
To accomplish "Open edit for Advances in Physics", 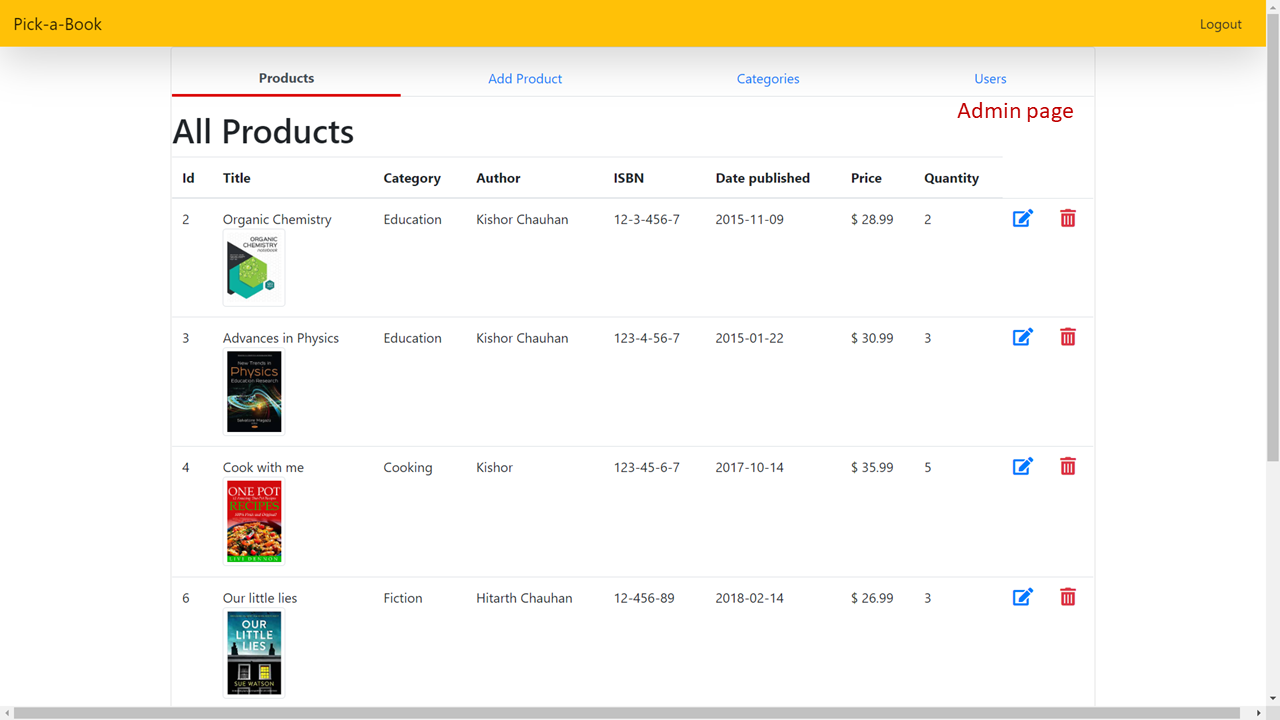I will point(1022,337).
